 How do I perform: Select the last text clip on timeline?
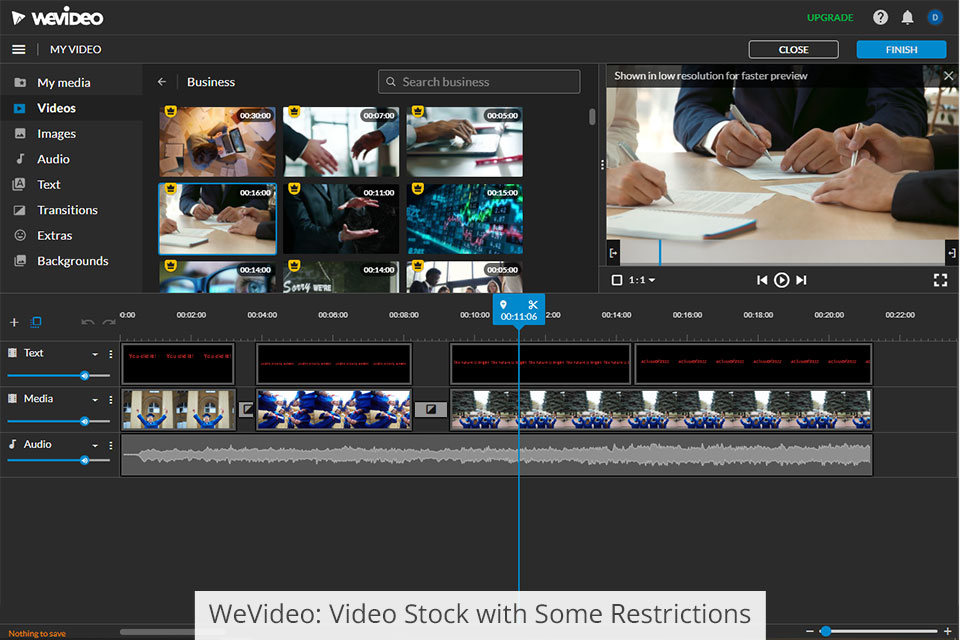753,364
